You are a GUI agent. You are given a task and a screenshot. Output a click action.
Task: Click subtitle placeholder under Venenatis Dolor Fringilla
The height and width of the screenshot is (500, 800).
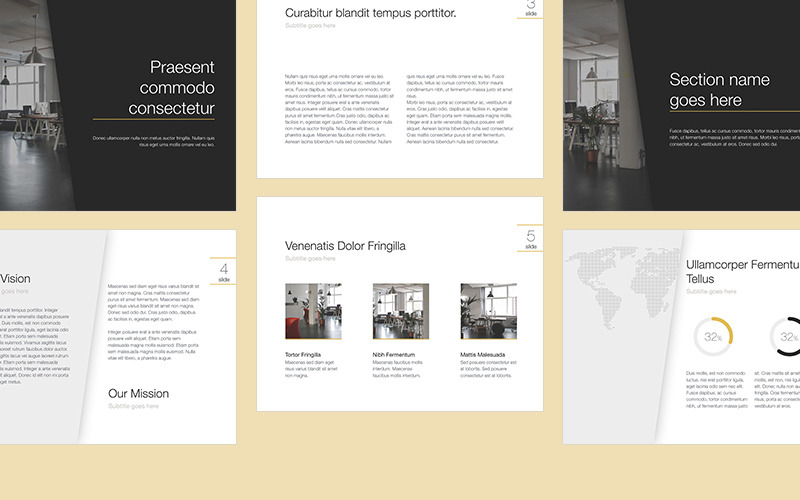tap(310, 259)
